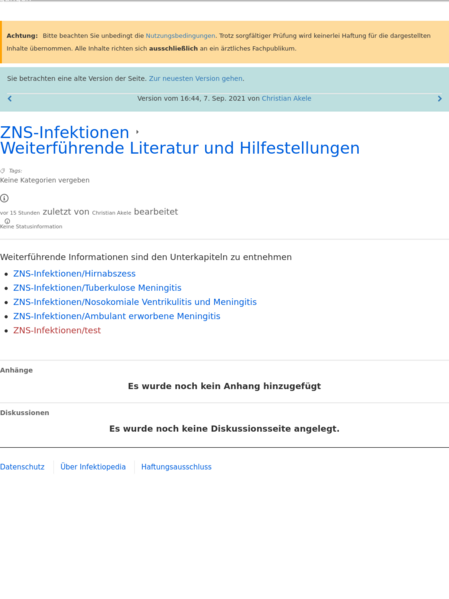449x599 pixels.
Task: Follow the 'Zur neuesten Version gehen' link
Action: tap(196, 78)
